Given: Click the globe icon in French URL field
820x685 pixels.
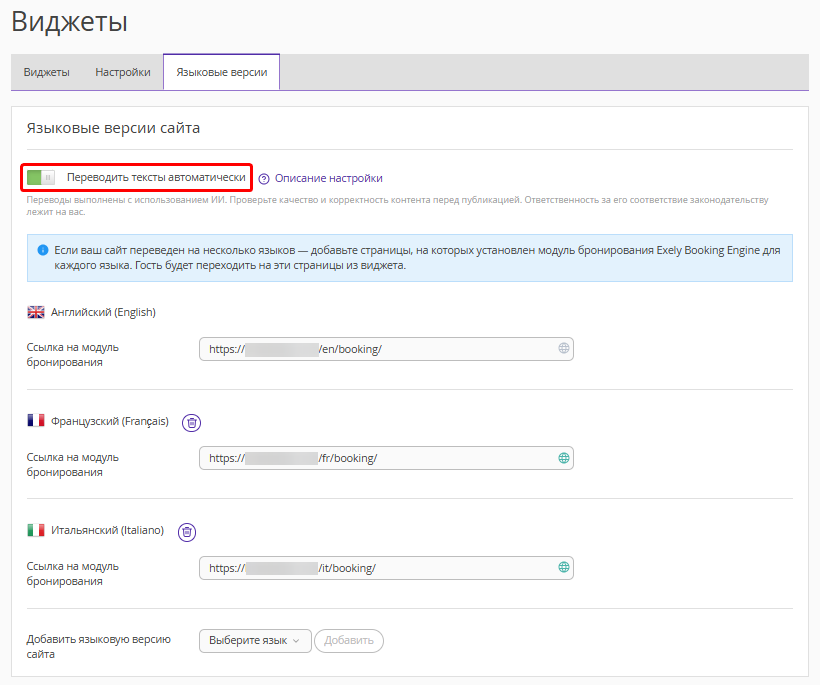Looking at the screenshot, I should (x=564, y=458).
